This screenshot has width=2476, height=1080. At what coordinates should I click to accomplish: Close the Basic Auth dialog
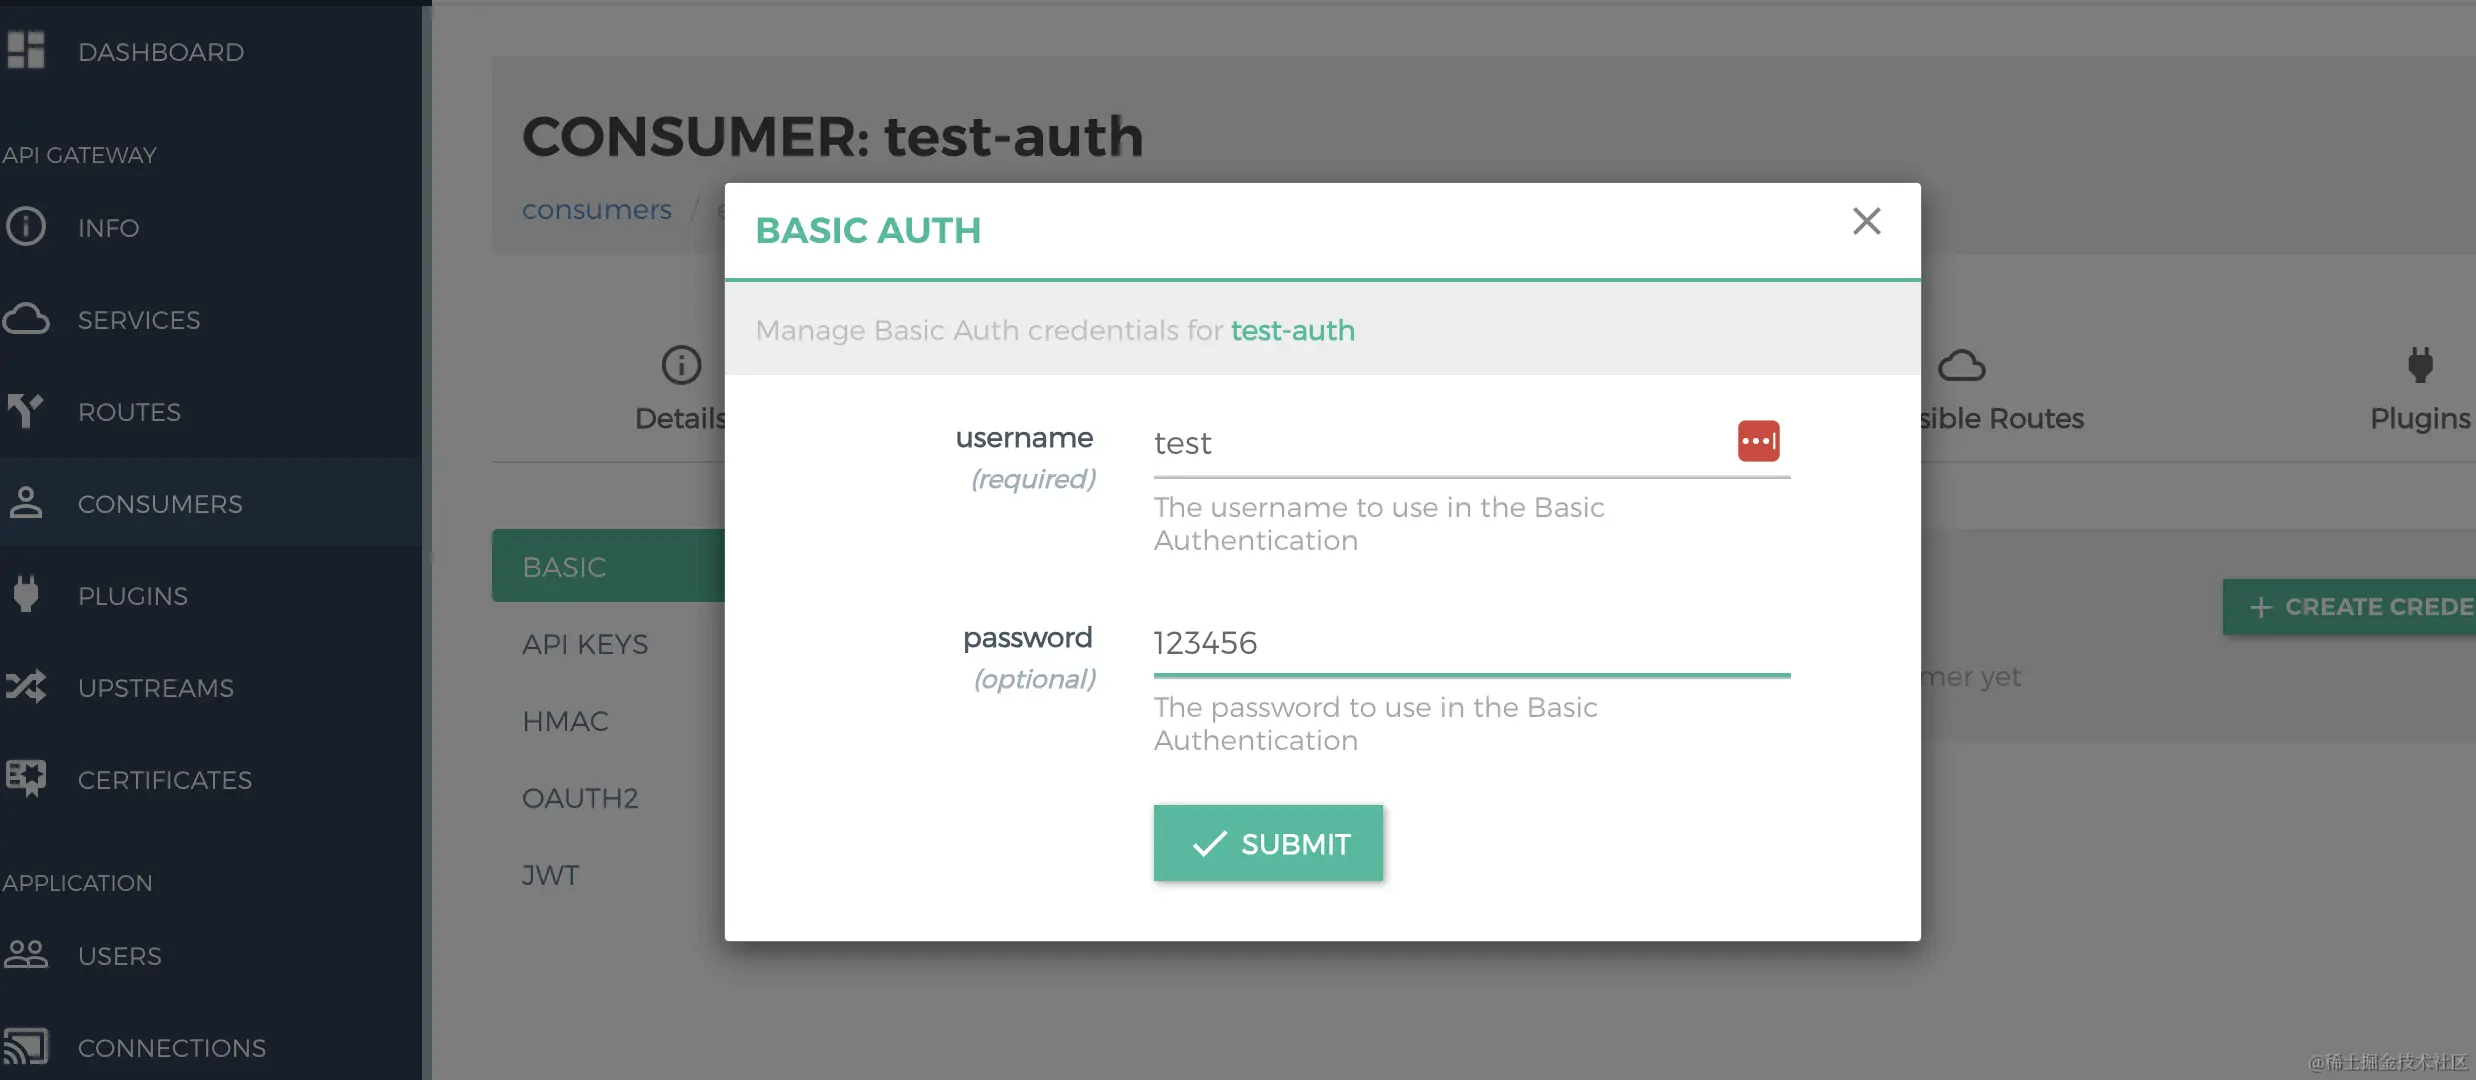pos(1866,221)
